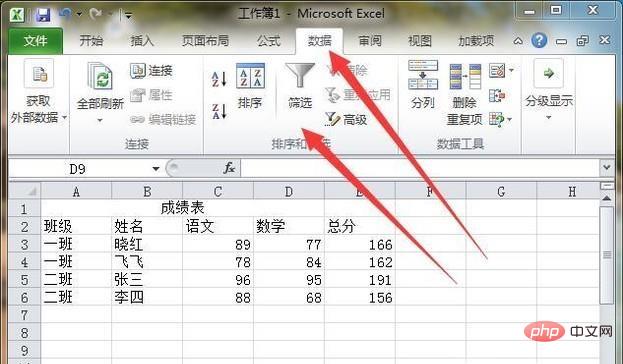
Task: Switch to Add-ins (加载项) tab
Action: (x=476, y=41)
